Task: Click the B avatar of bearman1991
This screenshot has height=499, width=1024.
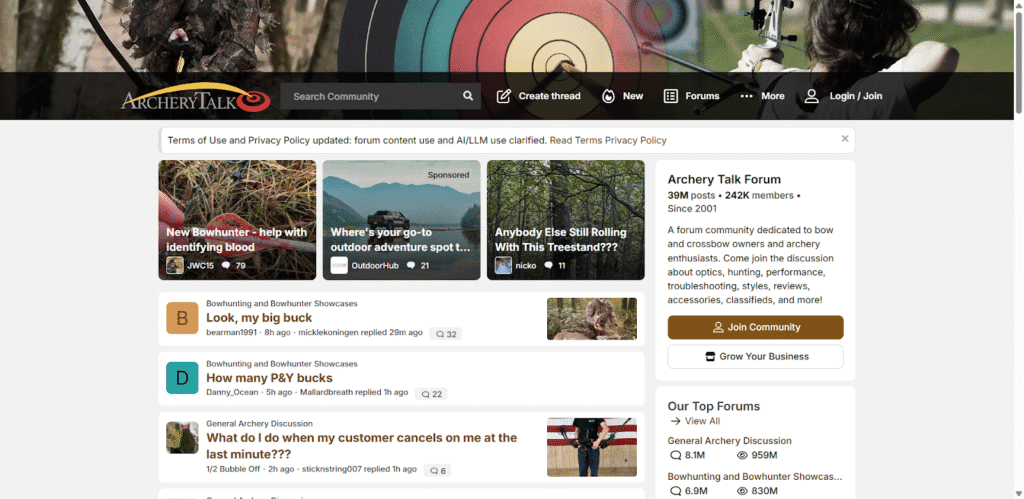Action: pyautogui.click(x=182, y=318)
